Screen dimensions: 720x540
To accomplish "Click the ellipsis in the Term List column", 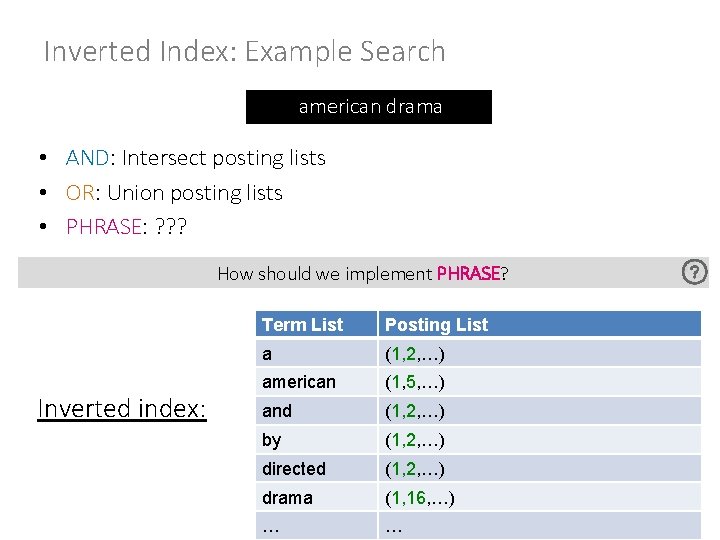I will (x=270, y=525).
